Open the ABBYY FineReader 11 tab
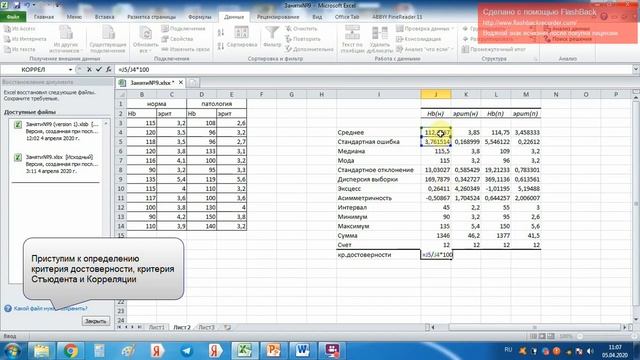This screenshot has width=640, height=360. [x=397, y=17]
